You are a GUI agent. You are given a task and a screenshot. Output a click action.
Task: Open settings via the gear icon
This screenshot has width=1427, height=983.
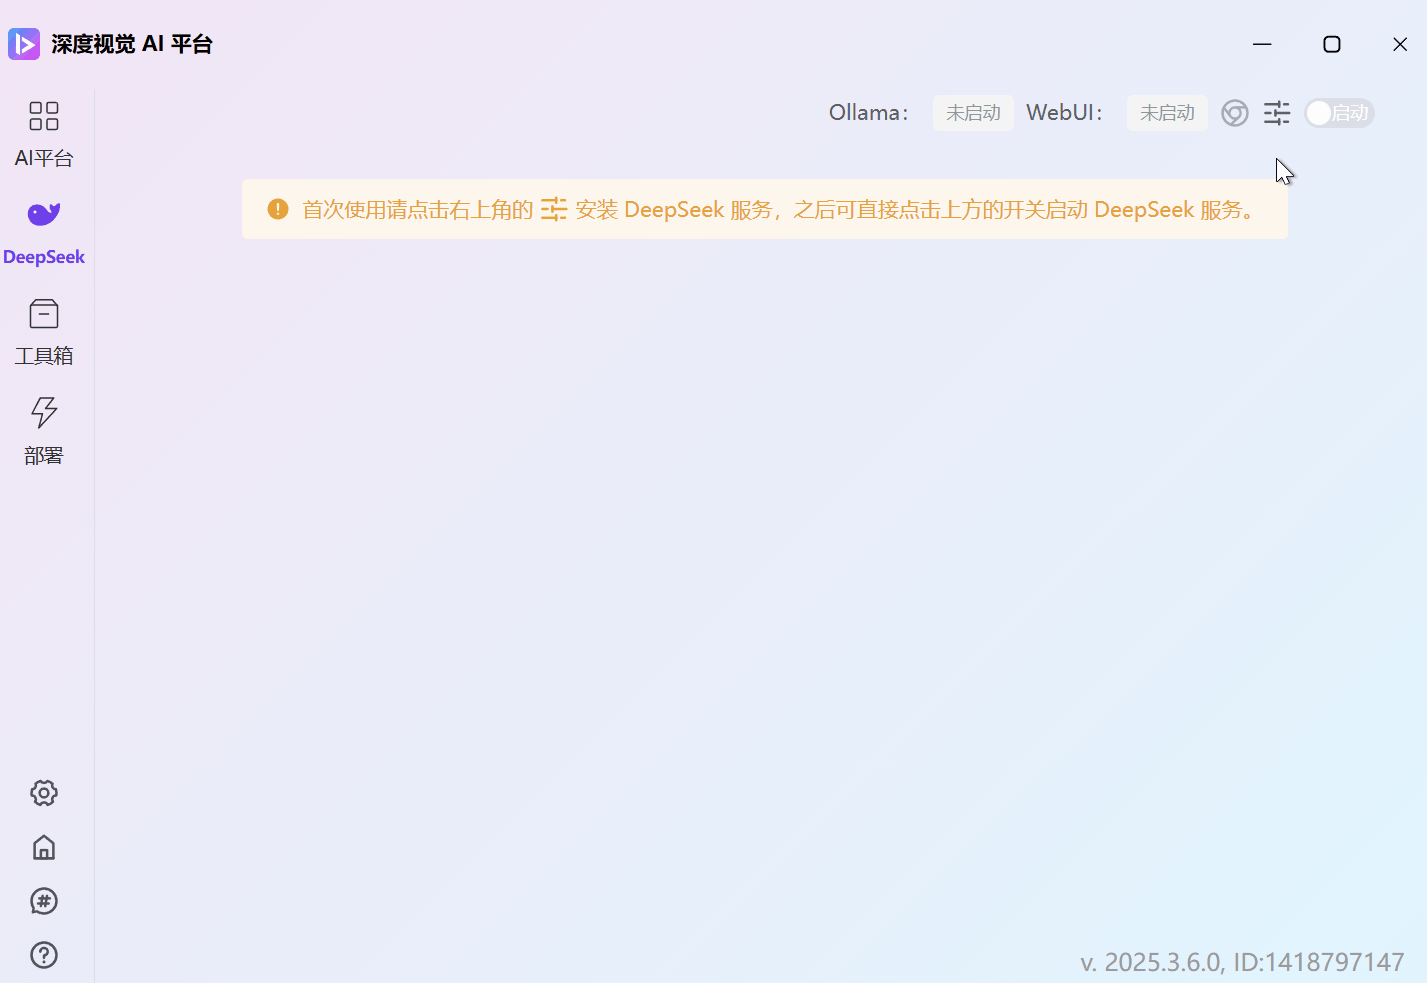[x=44, y=793]
